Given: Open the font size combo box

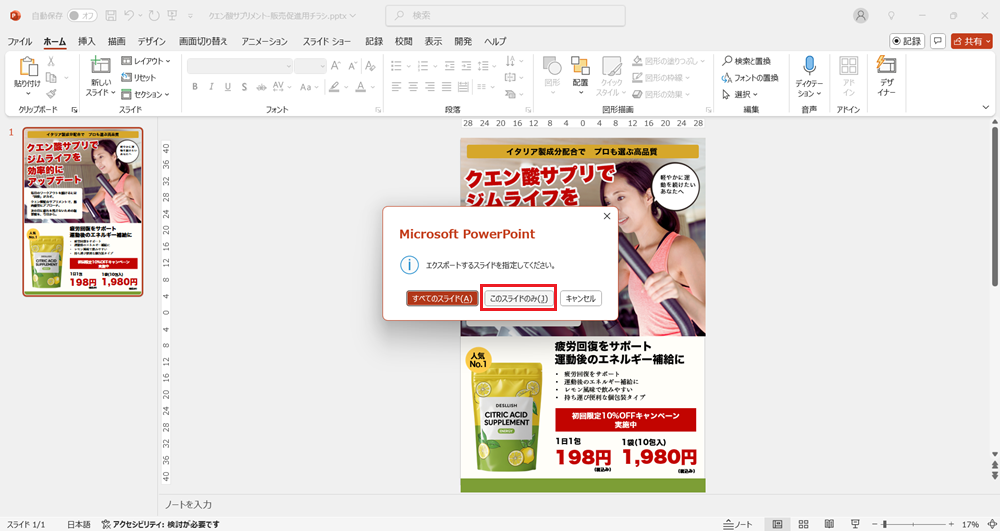Looking at the screenshot, I should (x=311, y=66).
